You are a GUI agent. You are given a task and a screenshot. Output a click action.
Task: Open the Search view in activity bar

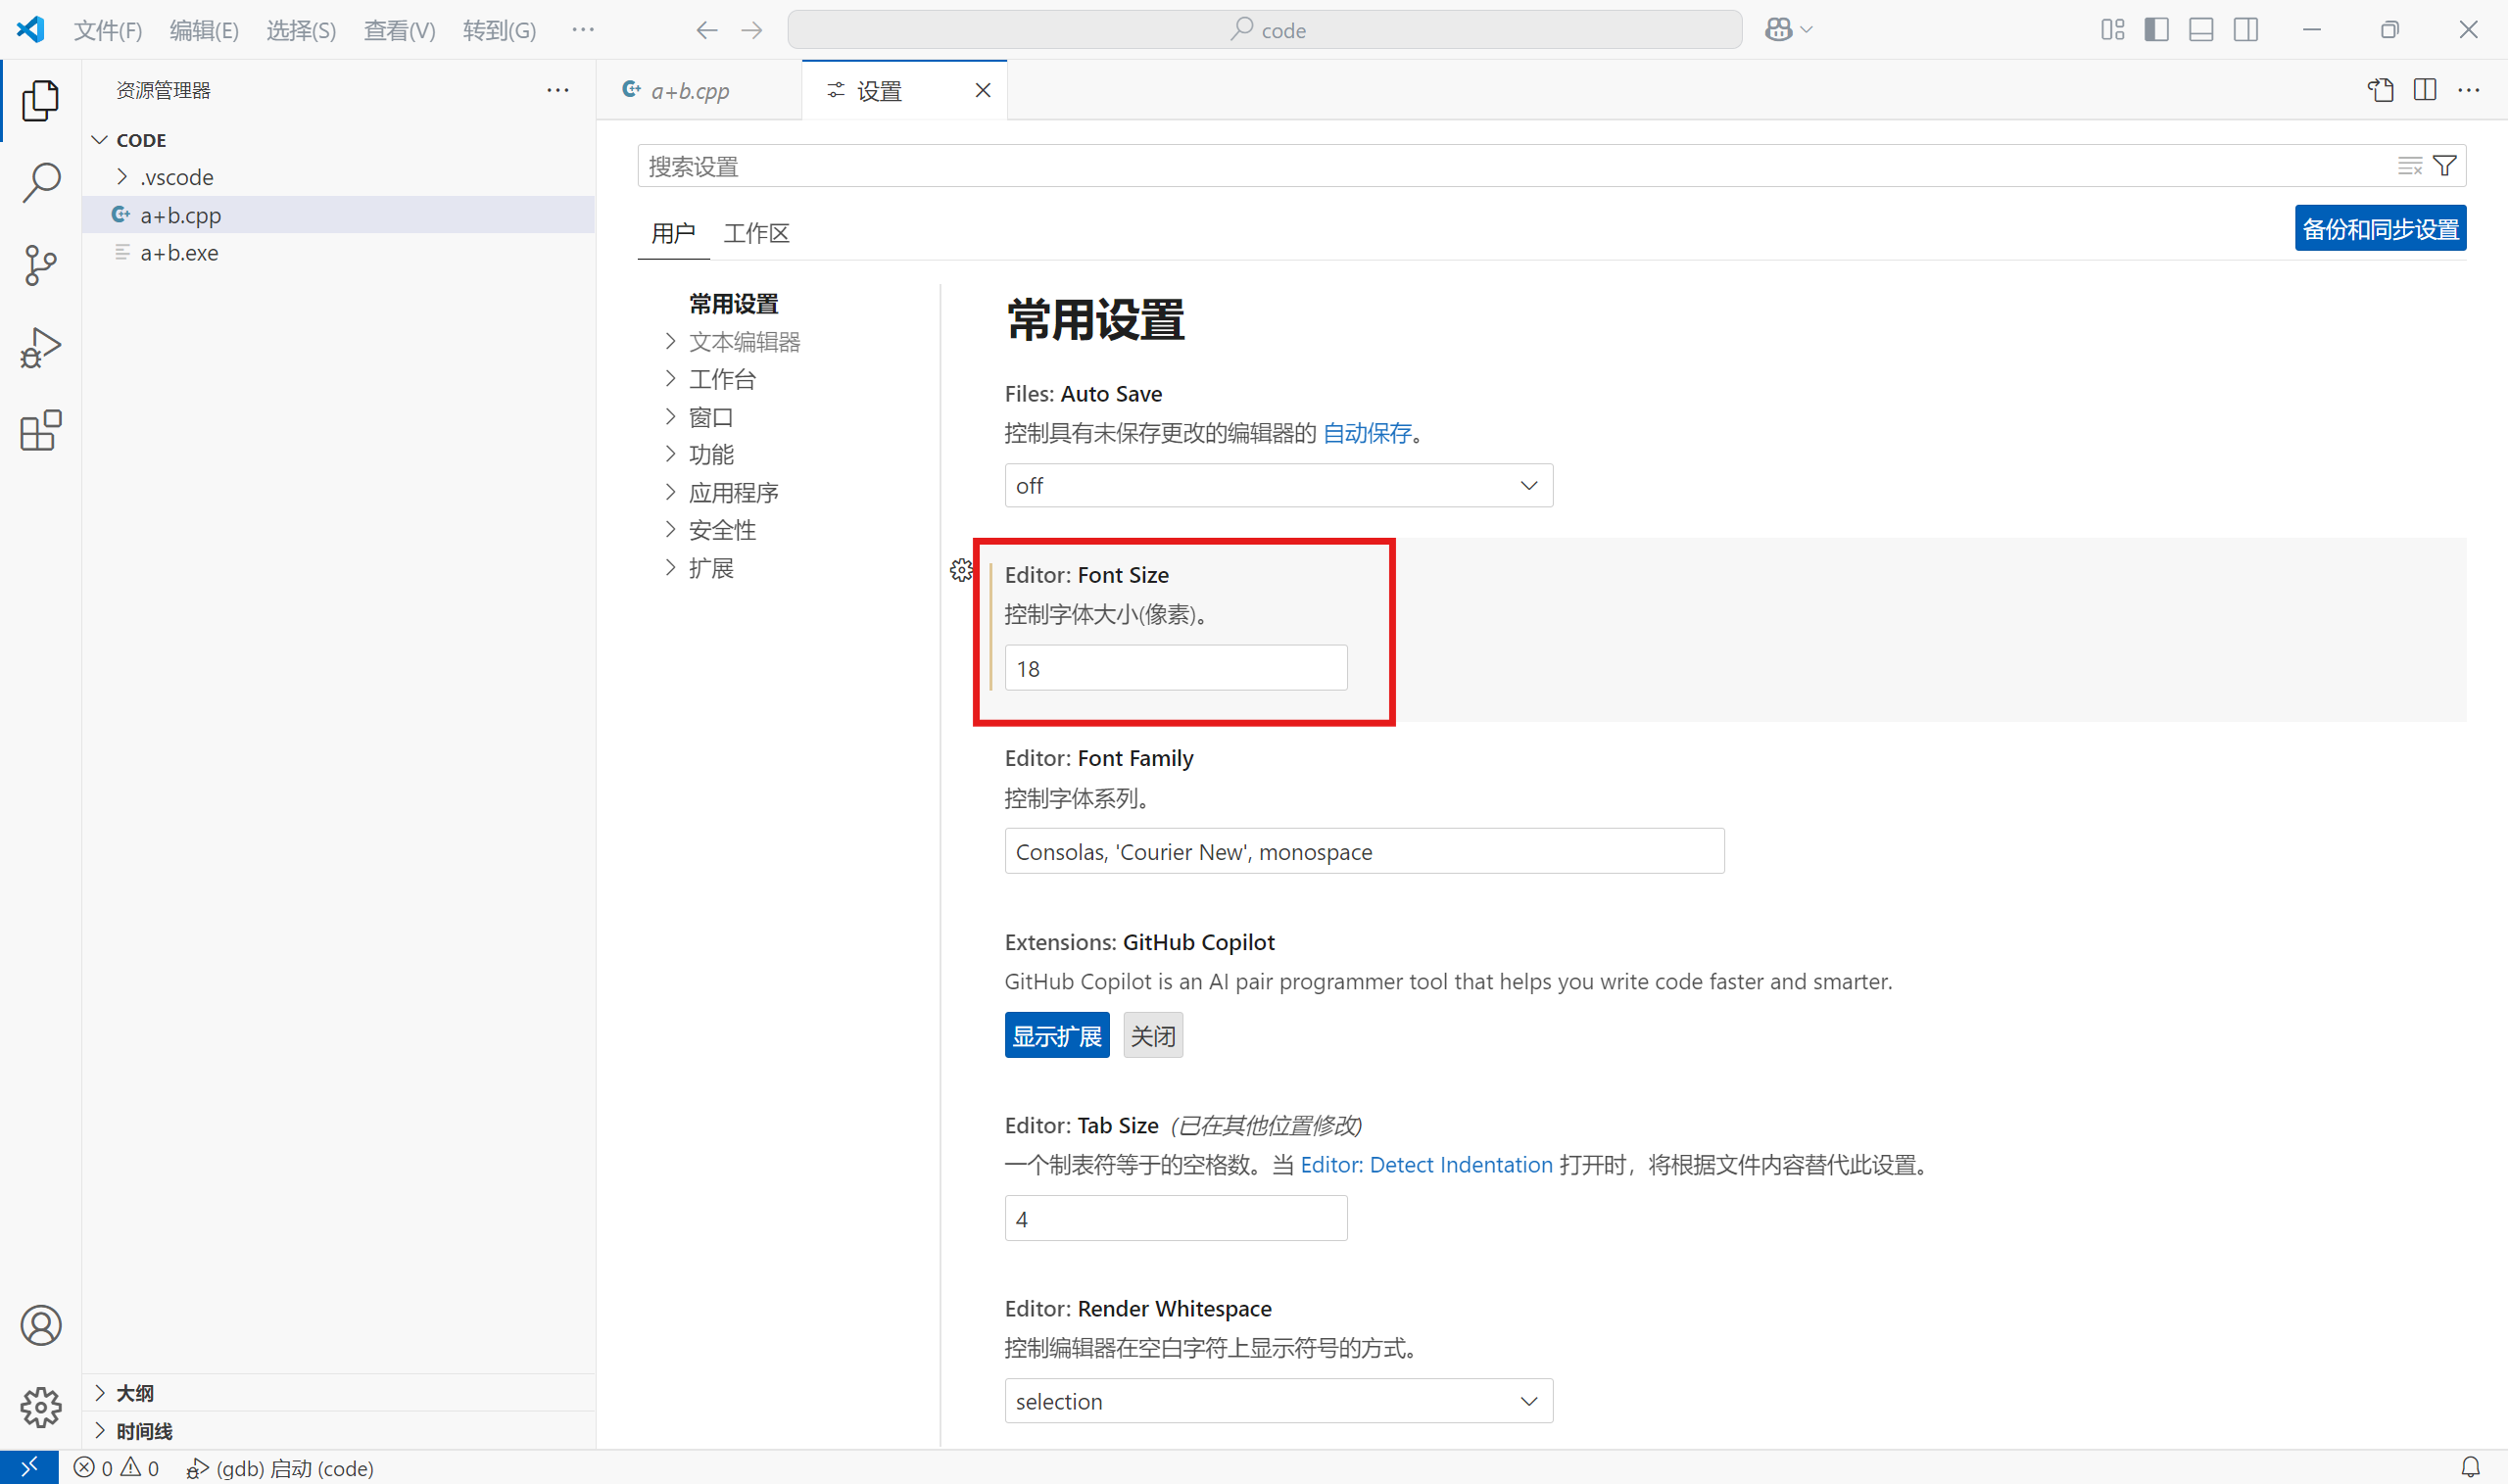tap(41, 182)
